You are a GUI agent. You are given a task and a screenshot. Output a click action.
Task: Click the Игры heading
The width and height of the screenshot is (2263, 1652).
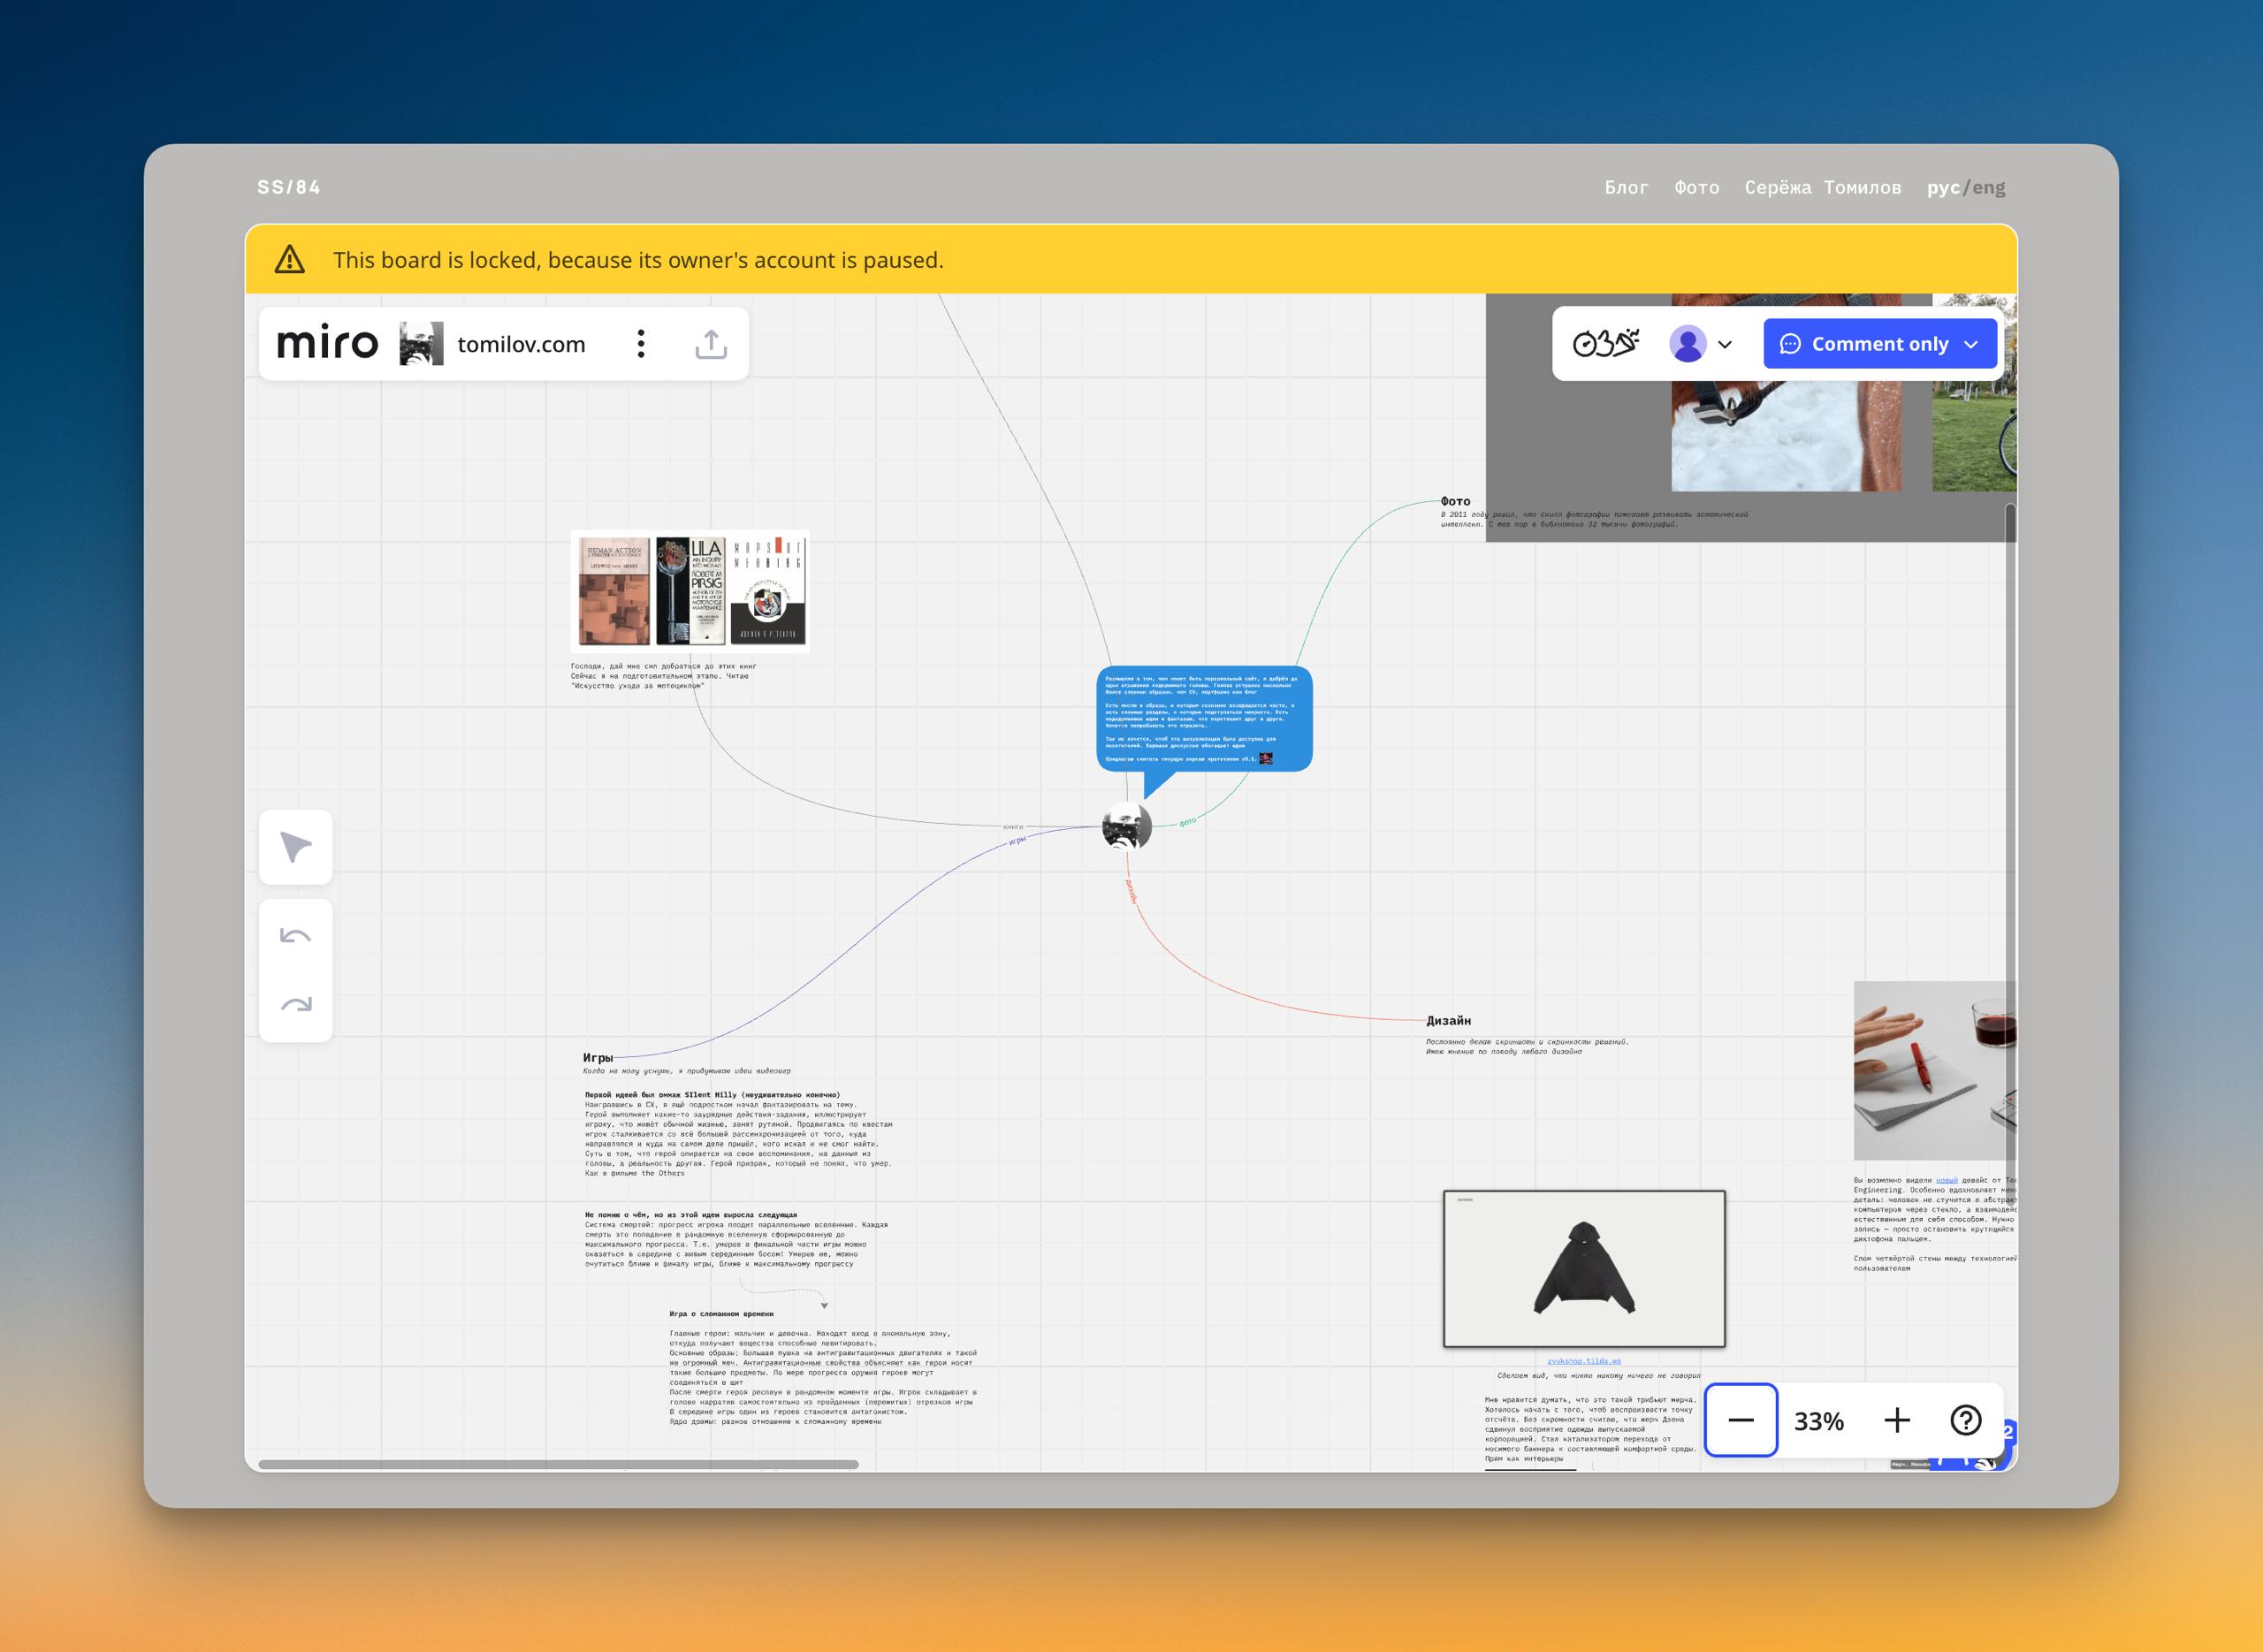(598, 1057)
